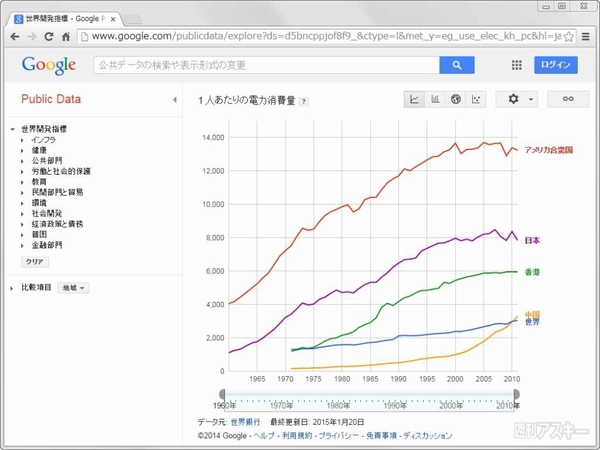Open a new browser tab

tap(133, 19)
